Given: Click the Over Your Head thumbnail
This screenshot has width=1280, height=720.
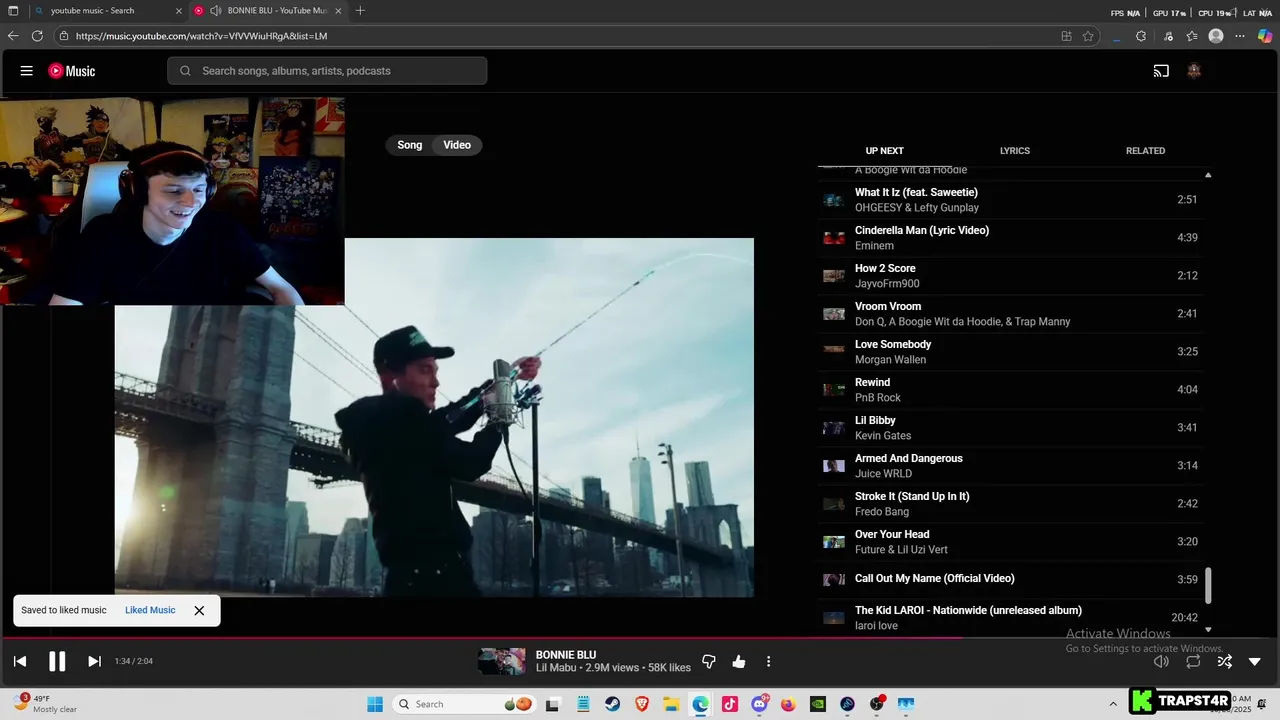Looking at the screenshot, I should pyautogui.click(x=834, y=542).
